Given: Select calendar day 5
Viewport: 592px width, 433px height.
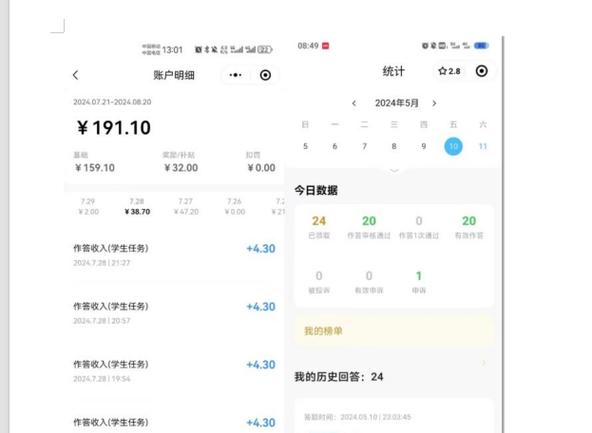Looking at the screenshot, I should click(305, 146).
